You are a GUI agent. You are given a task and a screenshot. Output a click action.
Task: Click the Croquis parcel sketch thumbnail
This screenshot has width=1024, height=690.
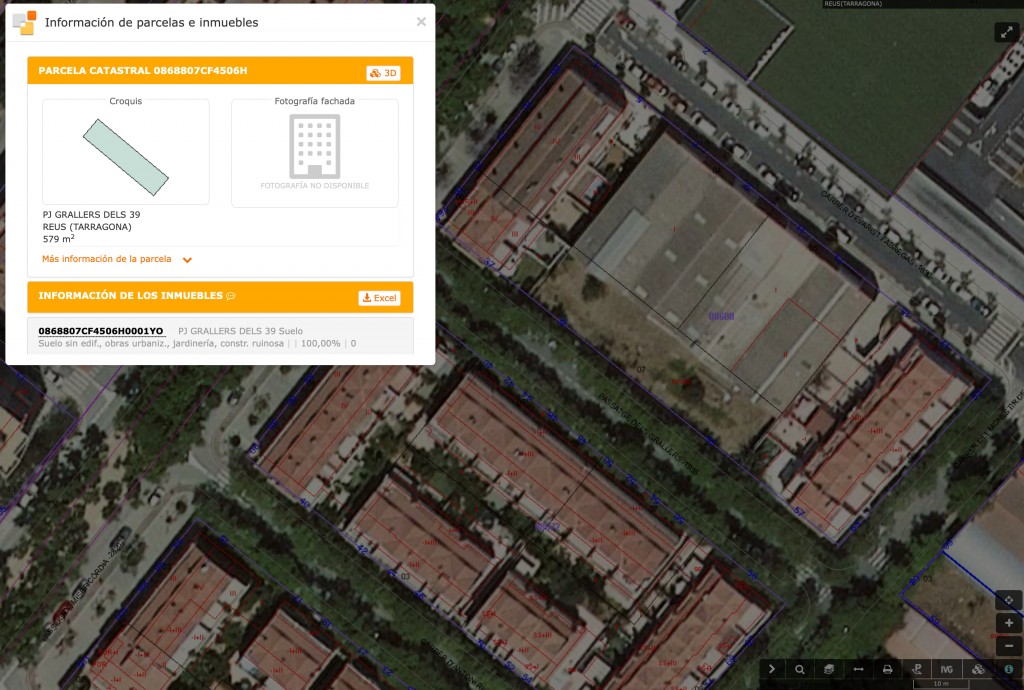tap(125, 152)
